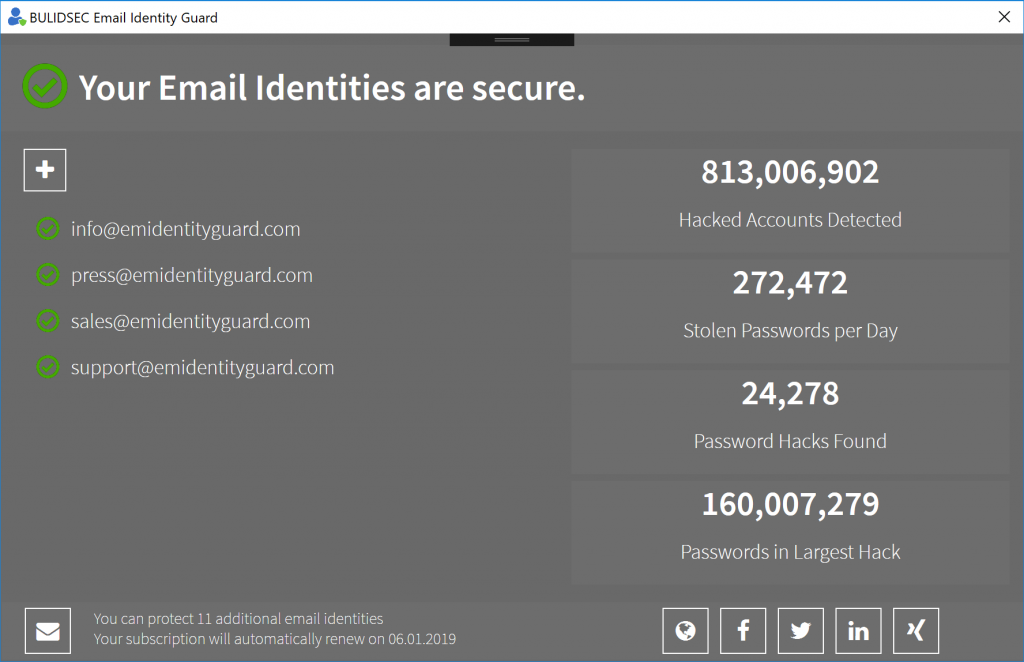Click the Passwords in Largest Hack panel

pos(790,533)
